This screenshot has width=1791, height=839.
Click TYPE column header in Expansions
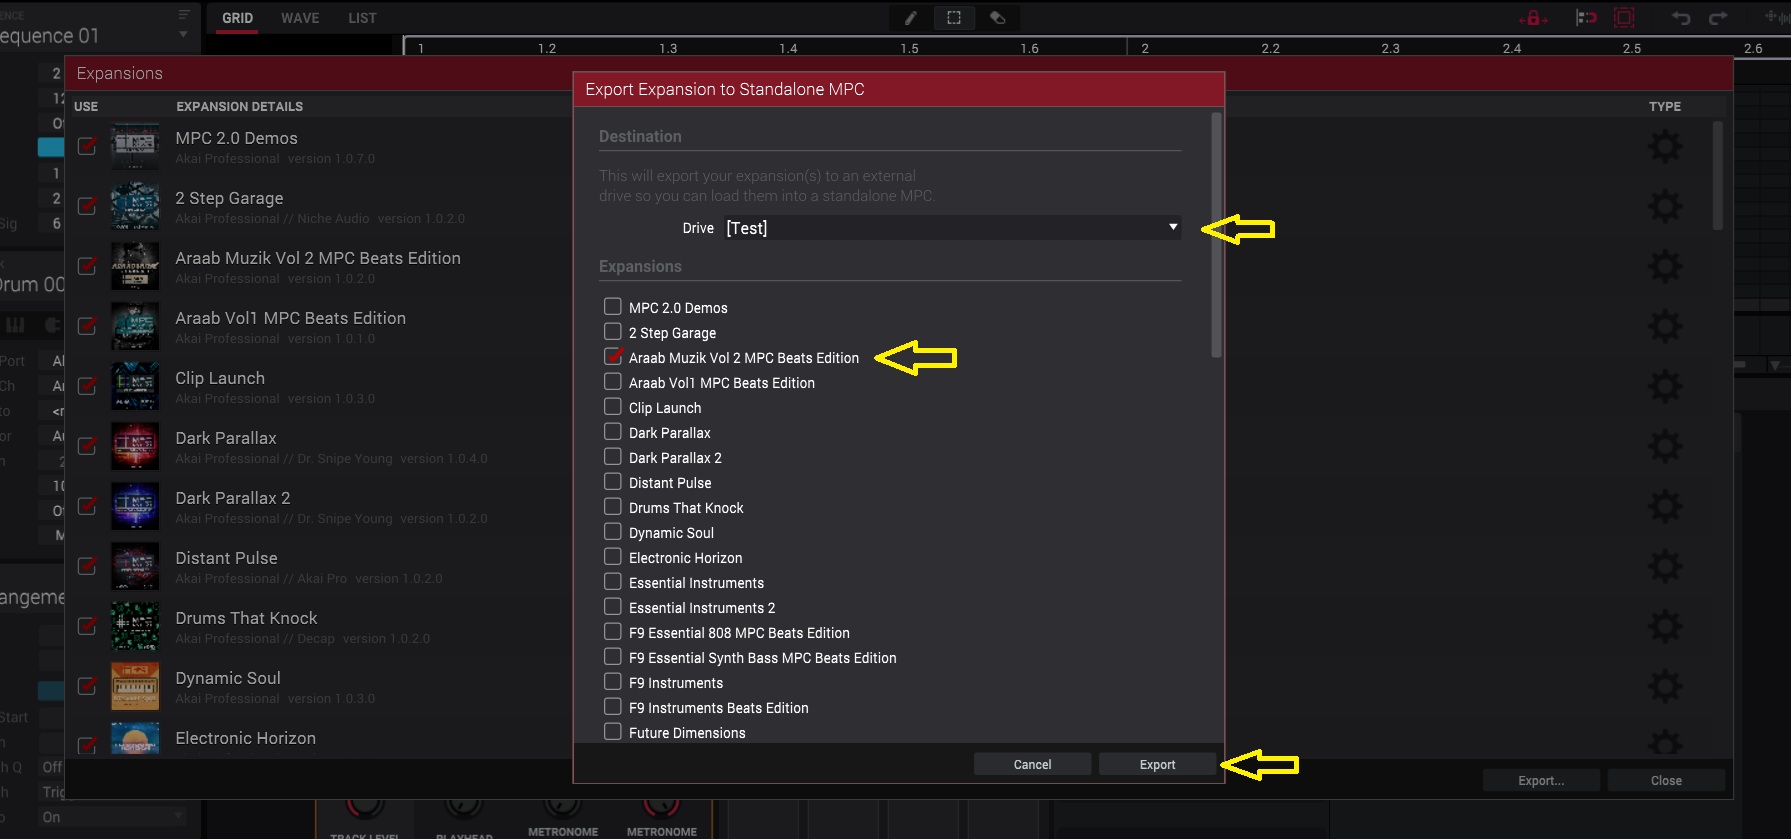pos(1665,106)
